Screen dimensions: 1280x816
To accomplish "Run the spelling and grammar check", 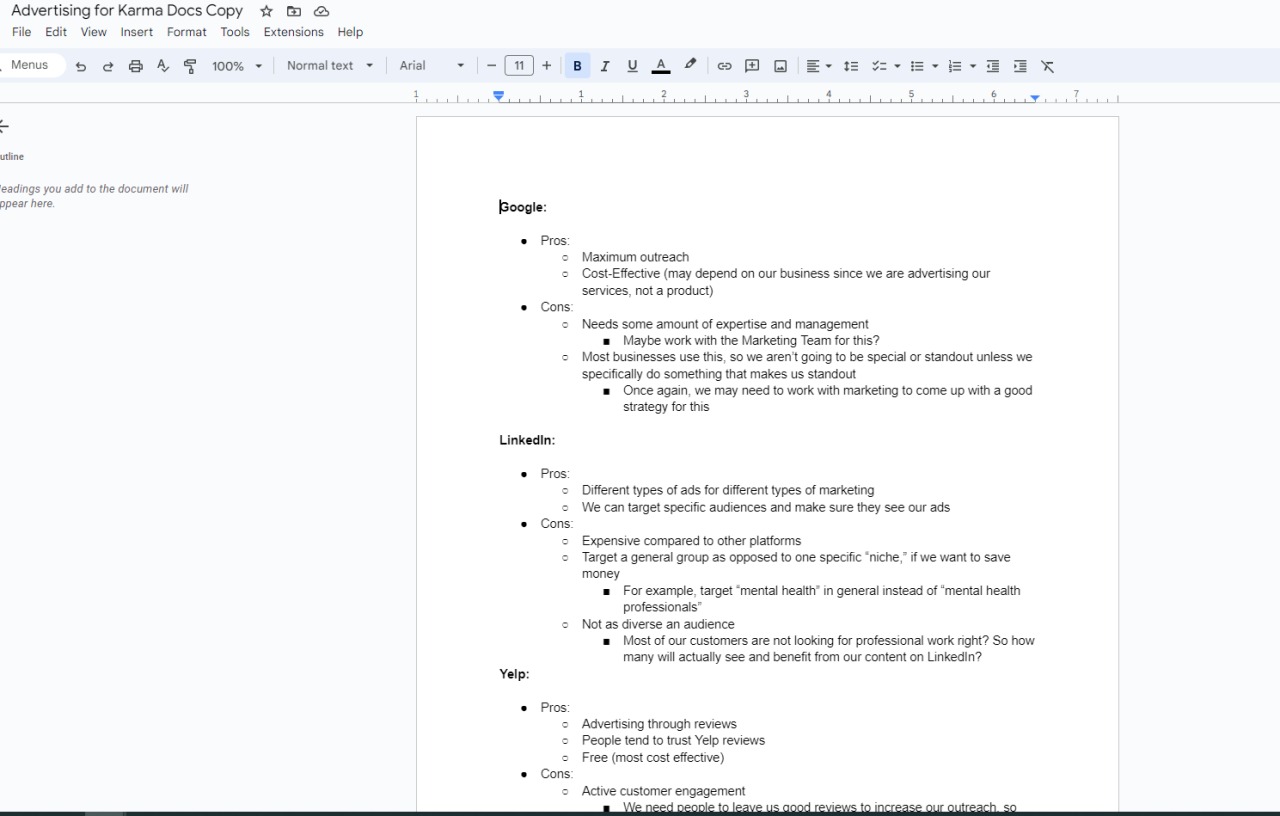I will coord(163,66).
